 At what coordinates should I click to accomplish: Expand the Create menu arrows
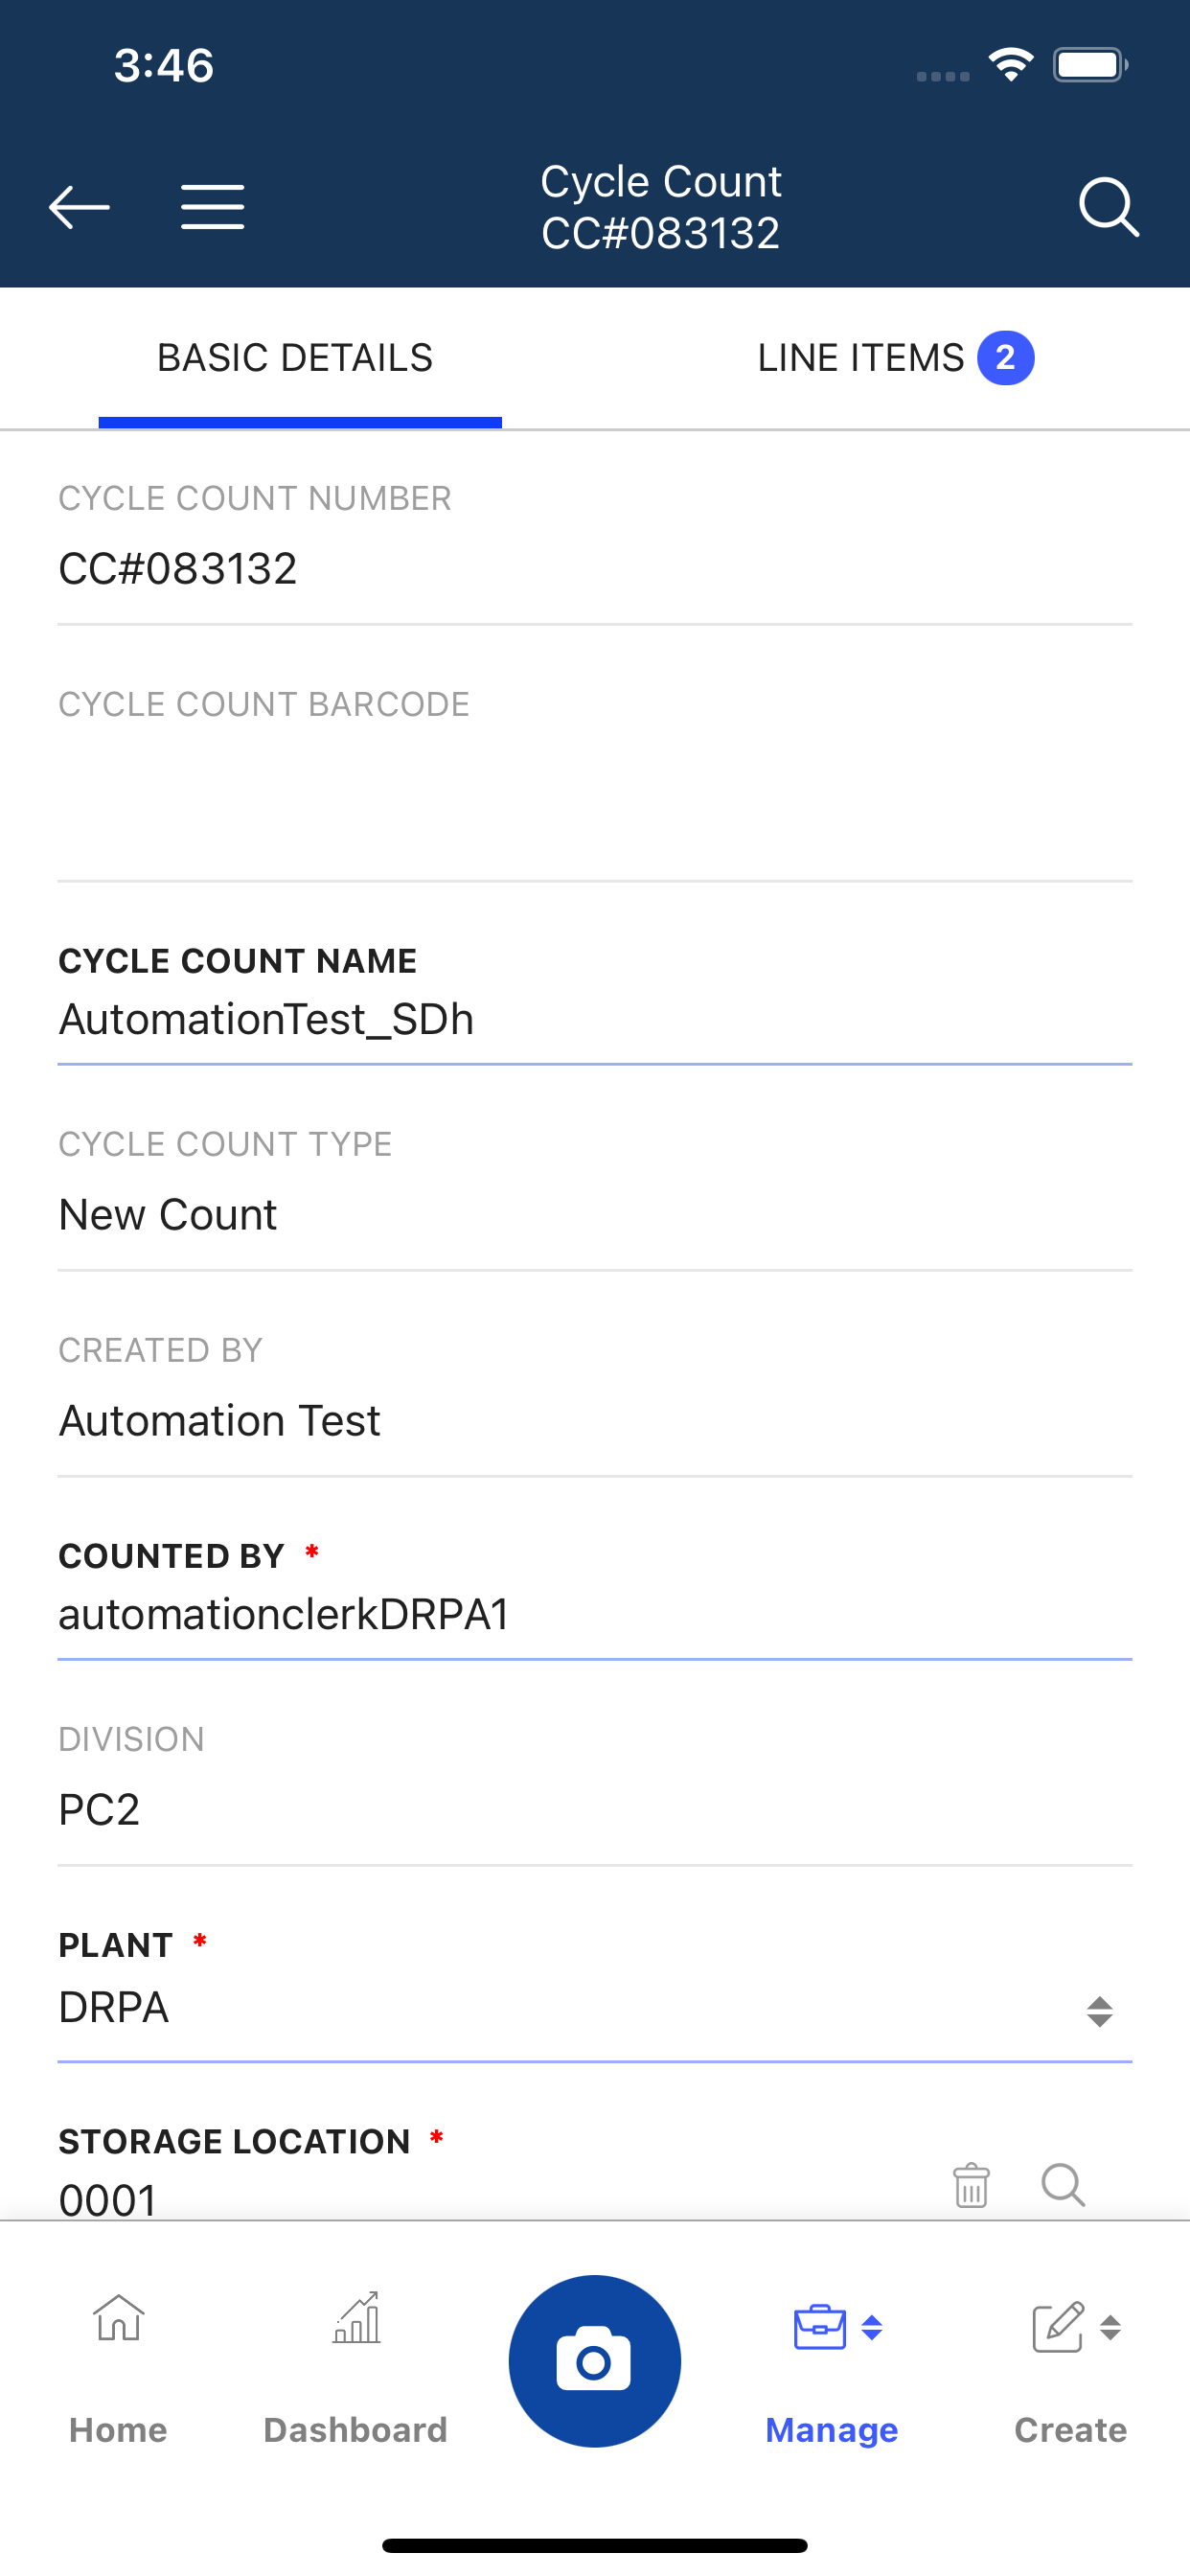[x=1110, y=2328]
